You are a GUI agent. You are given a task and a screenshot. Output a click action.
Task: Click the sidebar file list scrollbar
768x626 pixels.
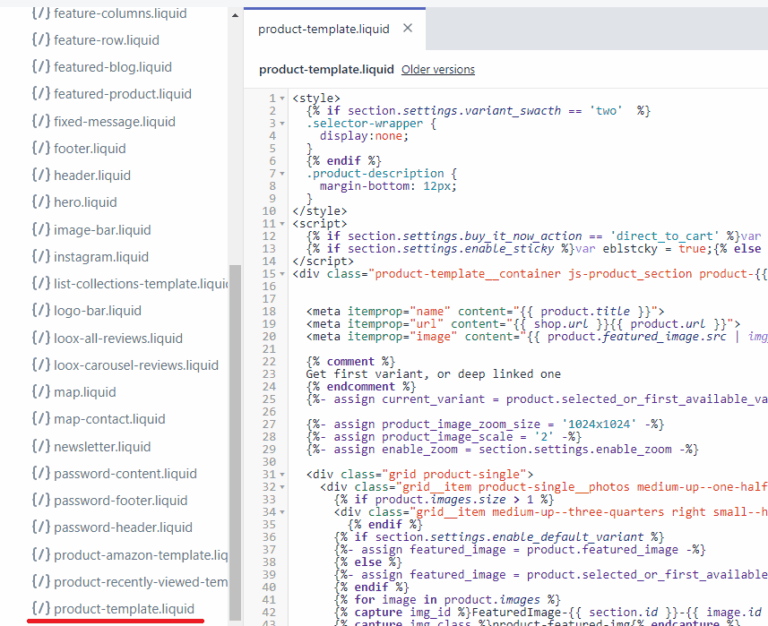tap(235, 440)
